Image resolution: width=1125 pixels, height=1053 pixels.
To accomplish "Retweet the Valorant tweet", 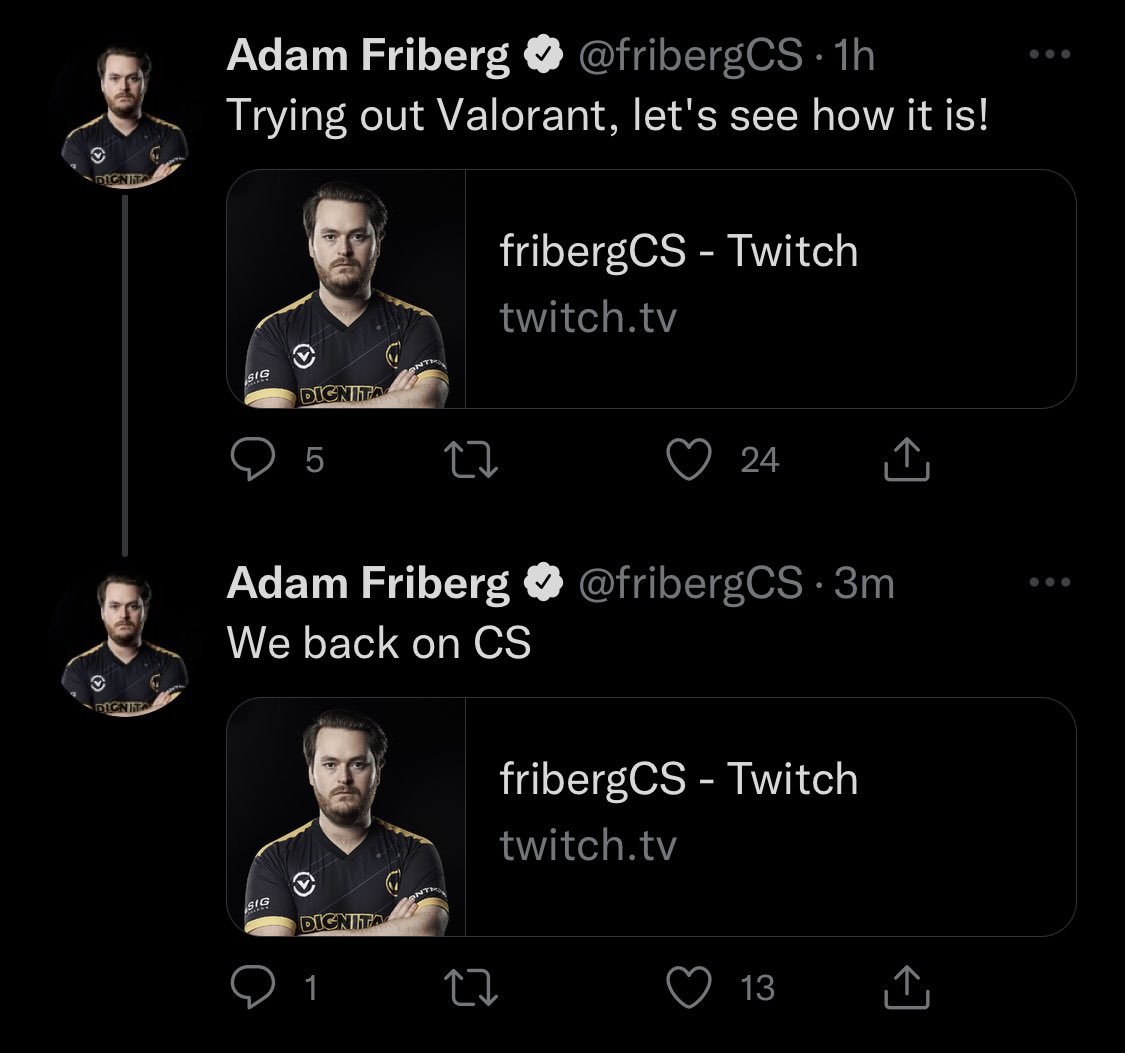I will coord(471,459).
